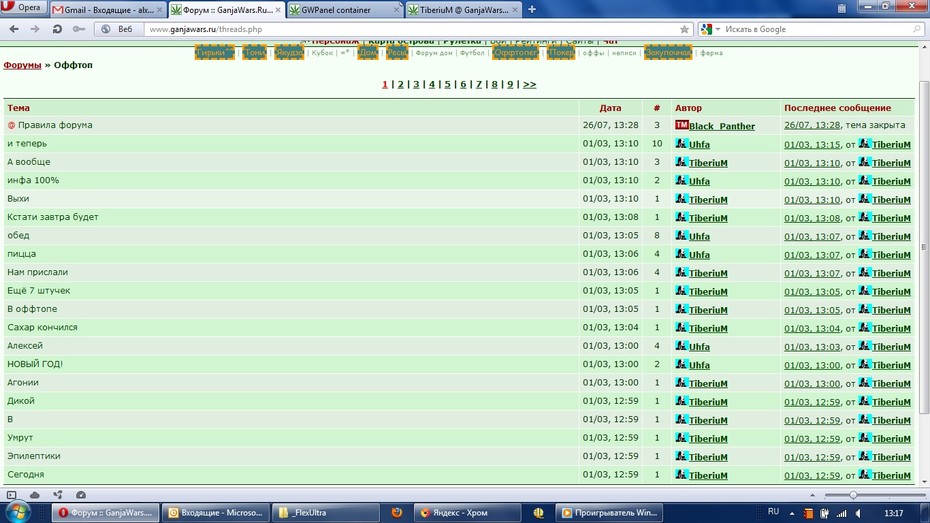This screenshot has width=930, height=523.
Task: Click into the Искать в Google search field
Action: click(x=816, y=29)
